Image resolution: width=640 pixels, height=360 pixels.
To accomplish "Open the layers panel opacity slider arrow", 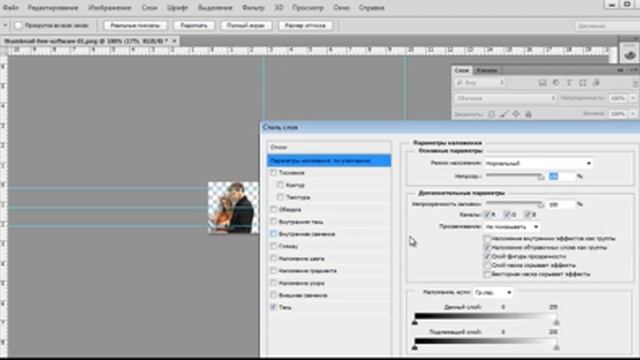I will coord(633,98).
